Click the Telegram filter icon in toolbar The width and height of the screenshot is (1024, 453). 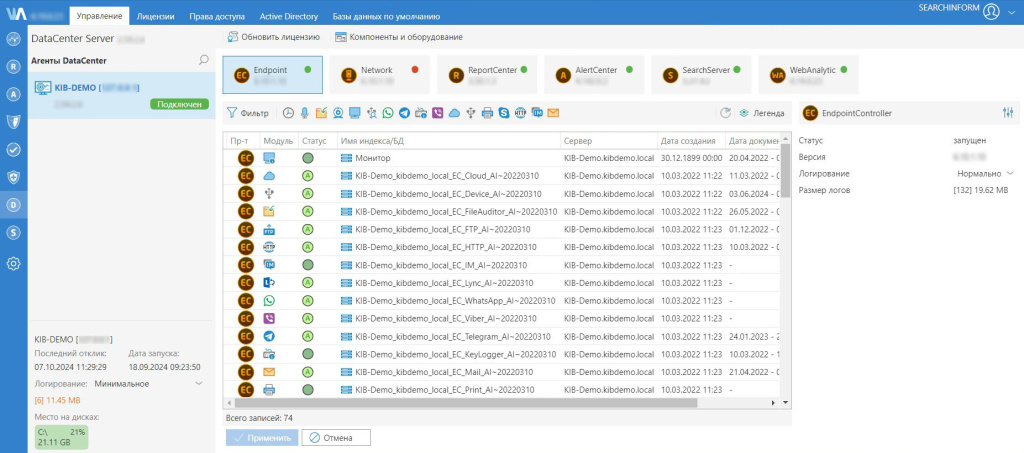coord(404,113)
